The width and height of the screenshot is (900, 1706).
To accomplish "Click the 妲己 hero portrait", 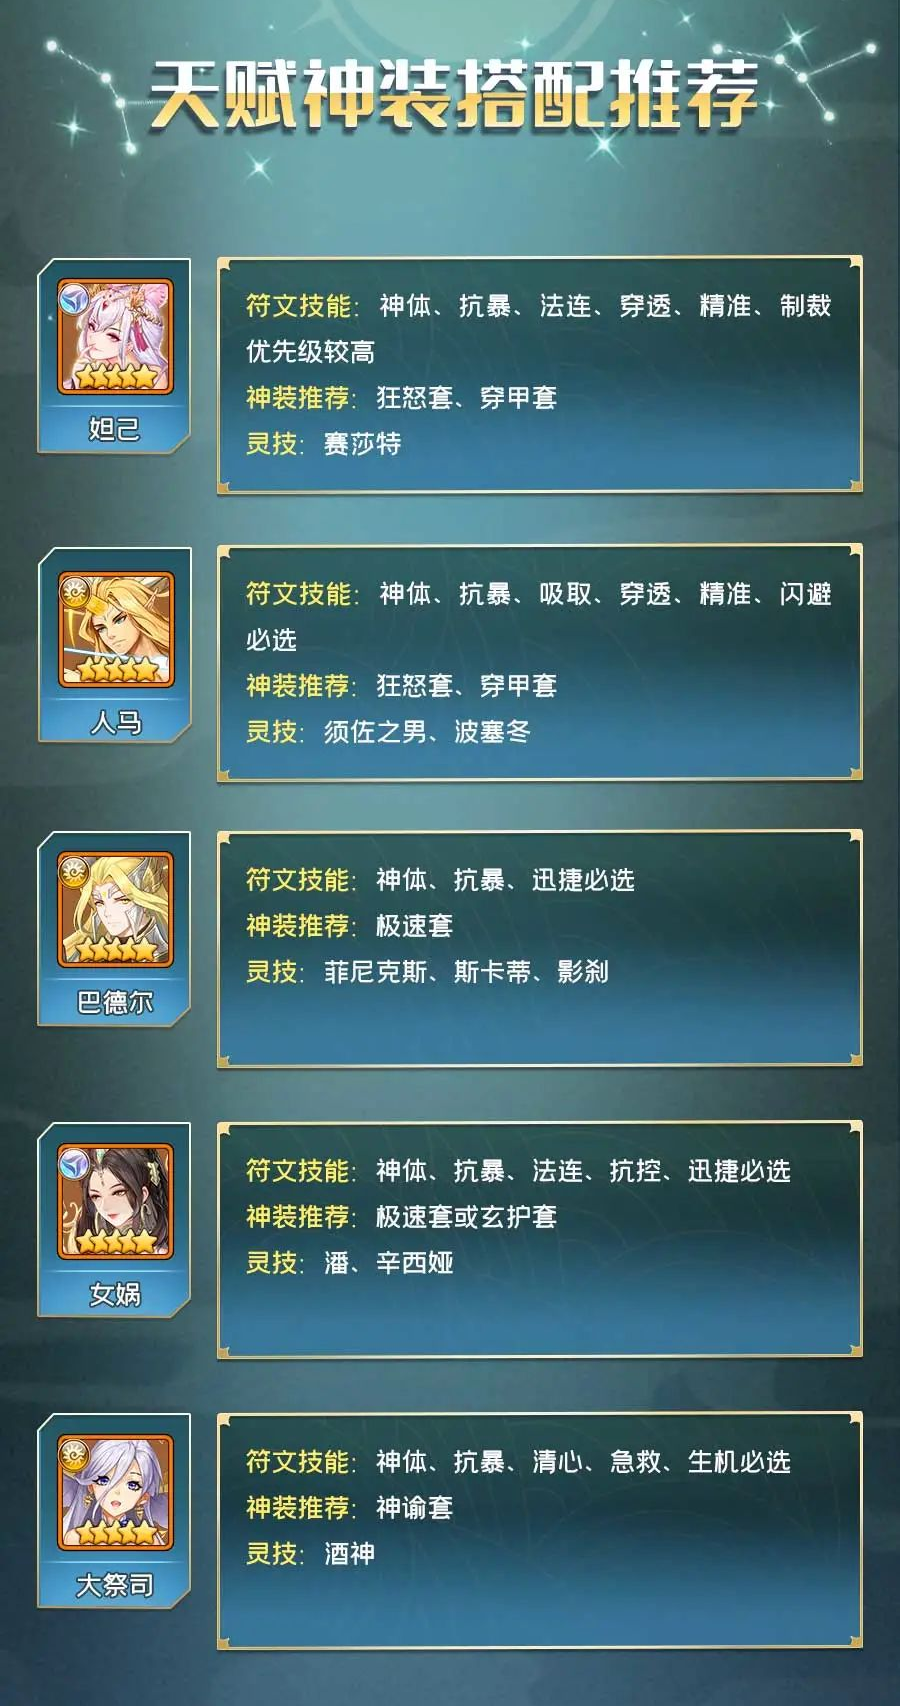I will 115,336.
